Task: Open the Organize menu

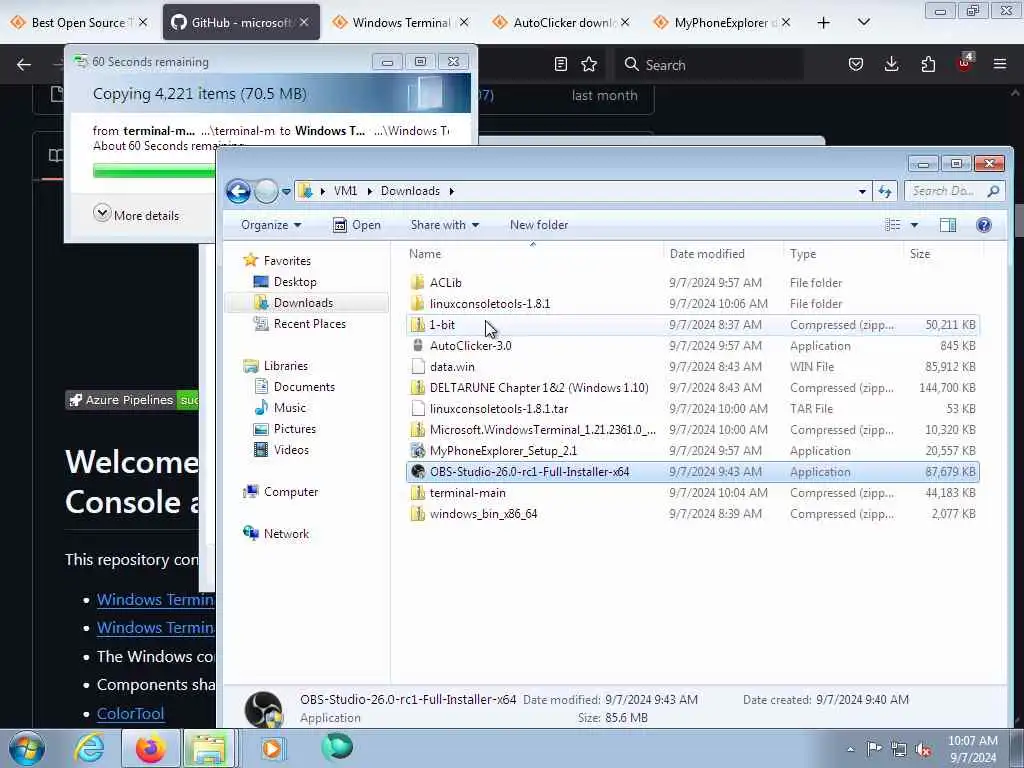Action: [271, 225]
